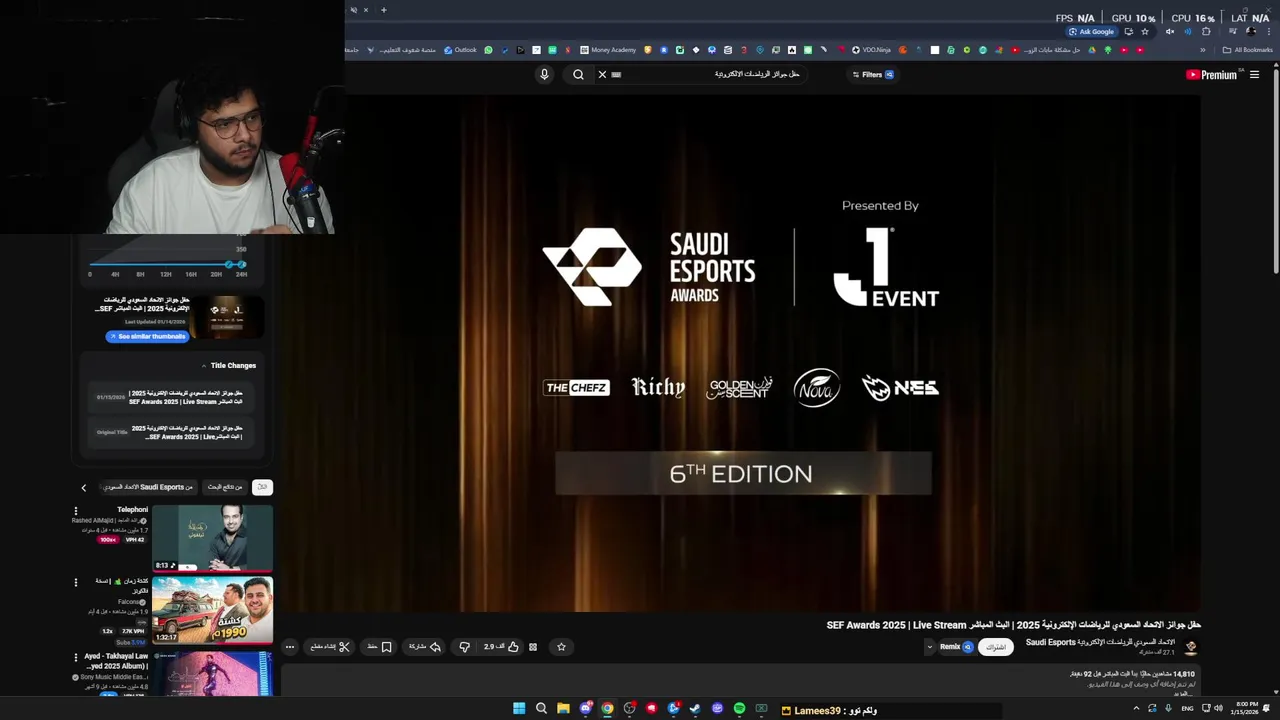Click the ENG language indicator
Screen dimensions: 1280x720
tap(1187, 709)
